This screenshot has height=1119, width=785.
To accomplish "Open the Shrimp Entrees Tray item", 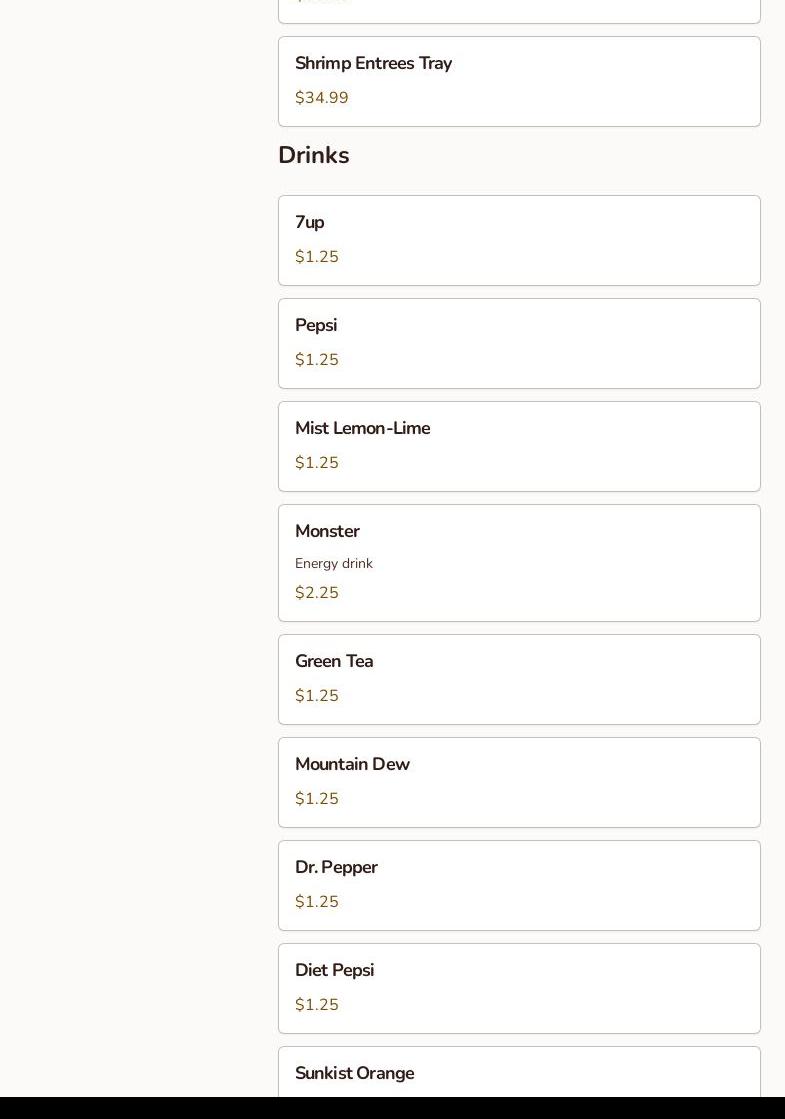I will pos(518,81).
